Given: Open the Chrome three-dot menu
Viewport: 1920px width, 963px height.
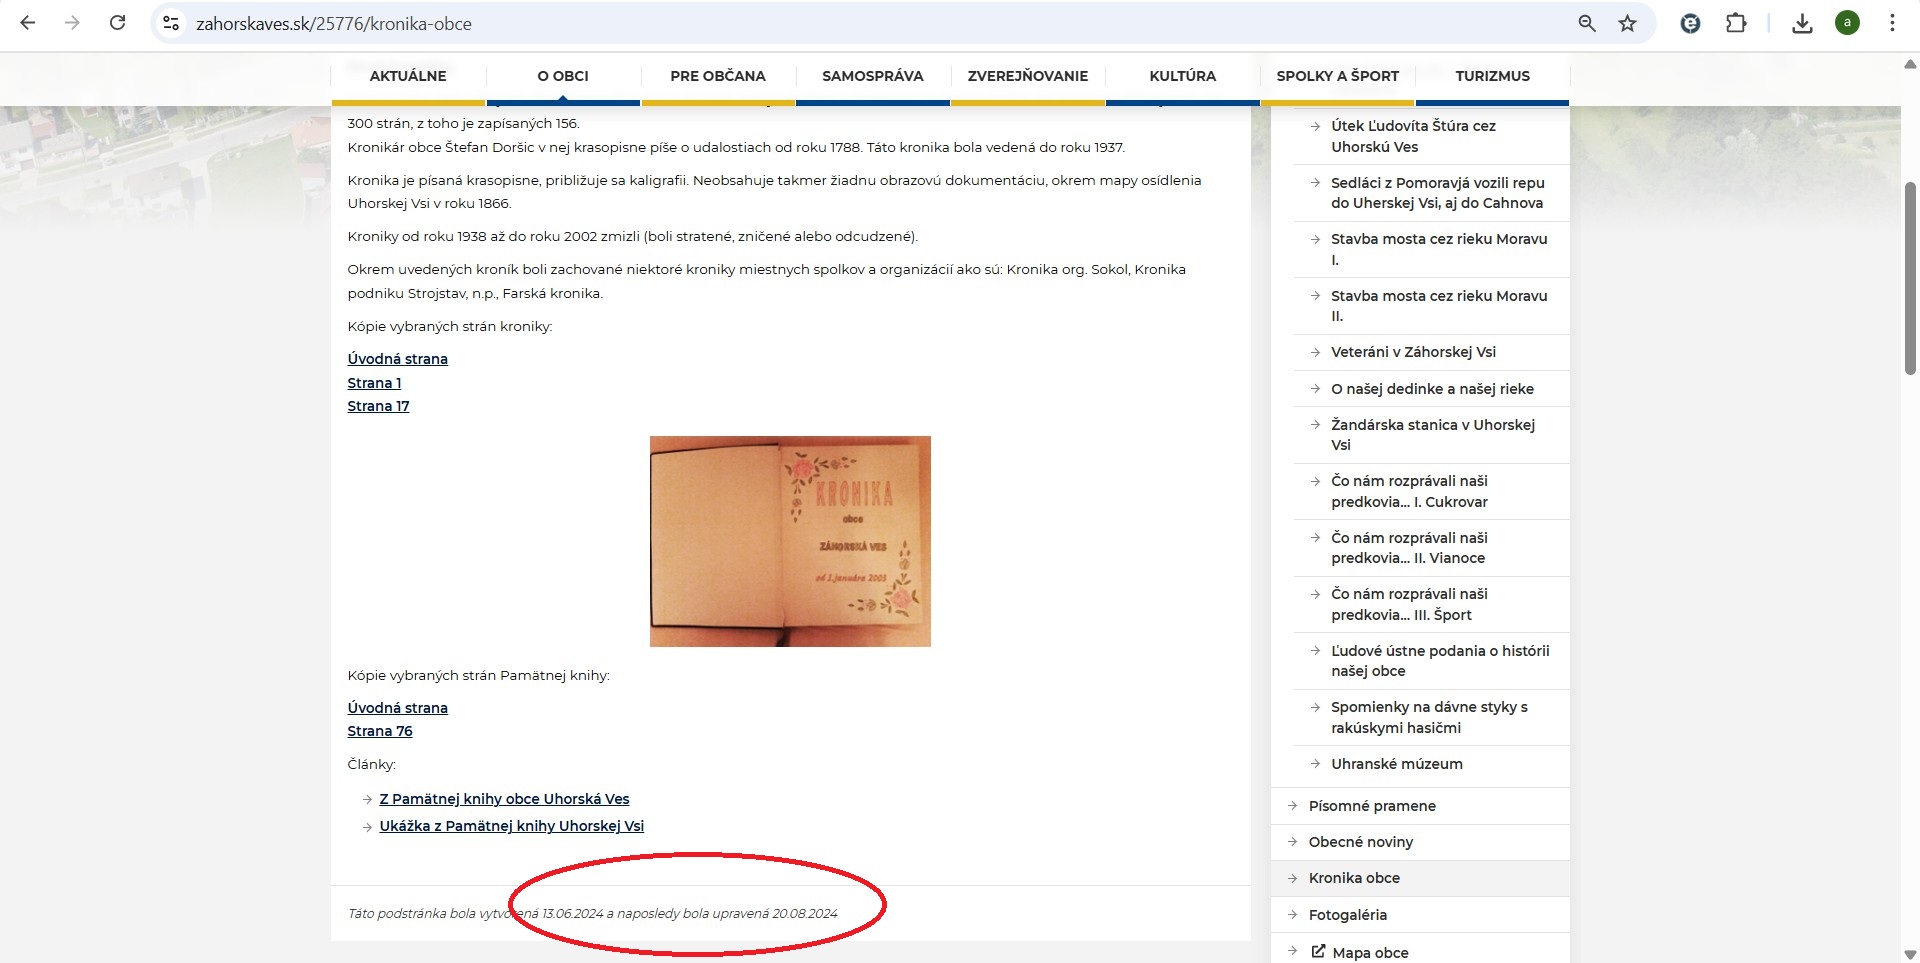Looking at the screenshot, I should click(x=1892, y=23).
